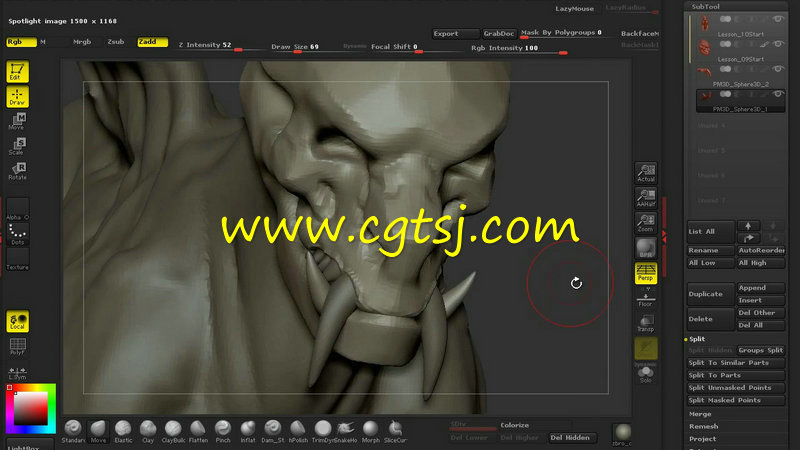
Task: Open the Dots stroke selector
Action: [x=17, y=234]
